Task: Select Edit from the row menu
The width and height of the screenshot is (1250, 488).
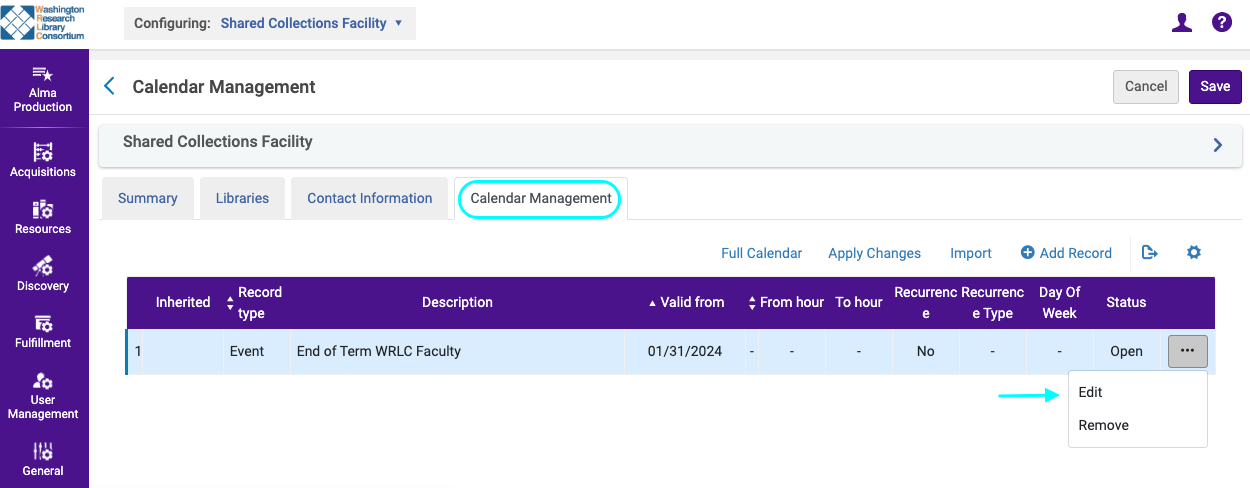Action: (x=1091, y=393)
